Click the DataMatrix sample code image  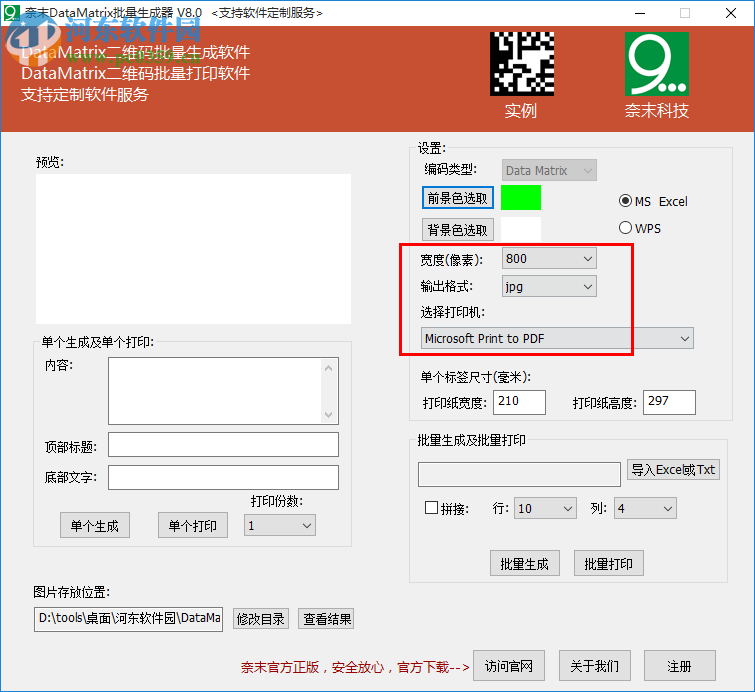coord(521,64)
